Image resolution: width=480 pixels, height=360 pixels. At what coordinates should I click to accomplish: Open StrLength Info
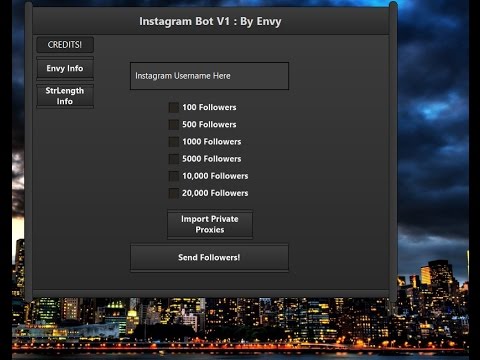coord(65,96)
